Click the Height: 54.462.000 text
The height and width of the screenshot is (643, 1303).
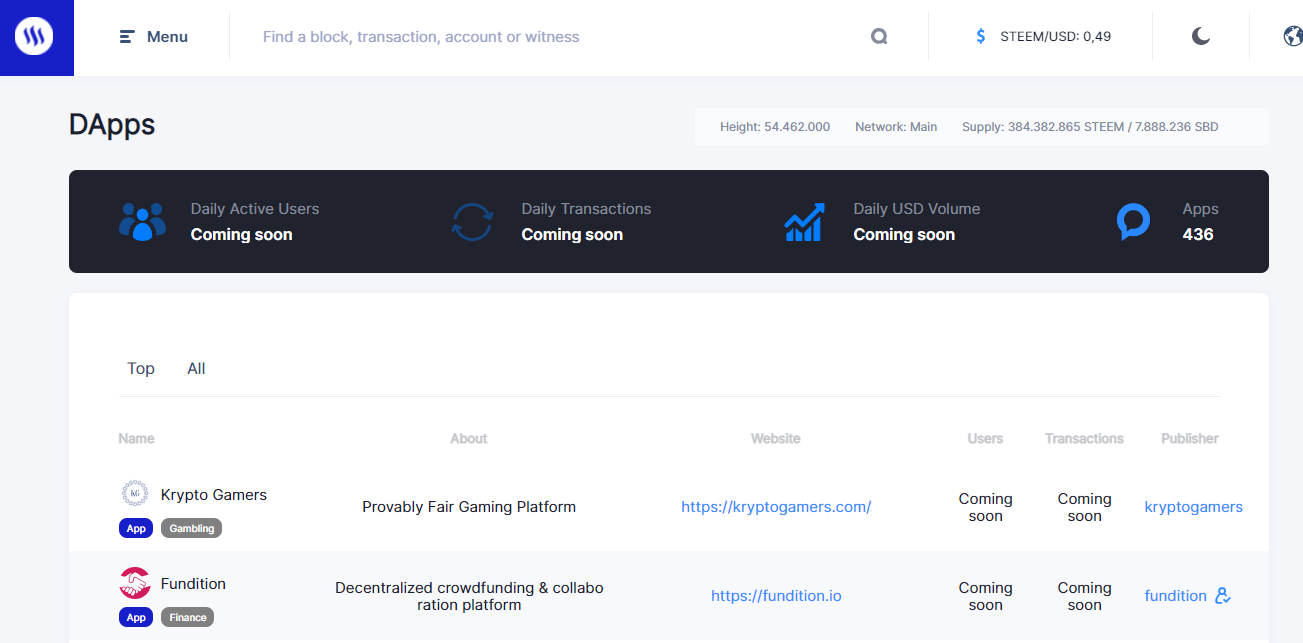[775, 127]
